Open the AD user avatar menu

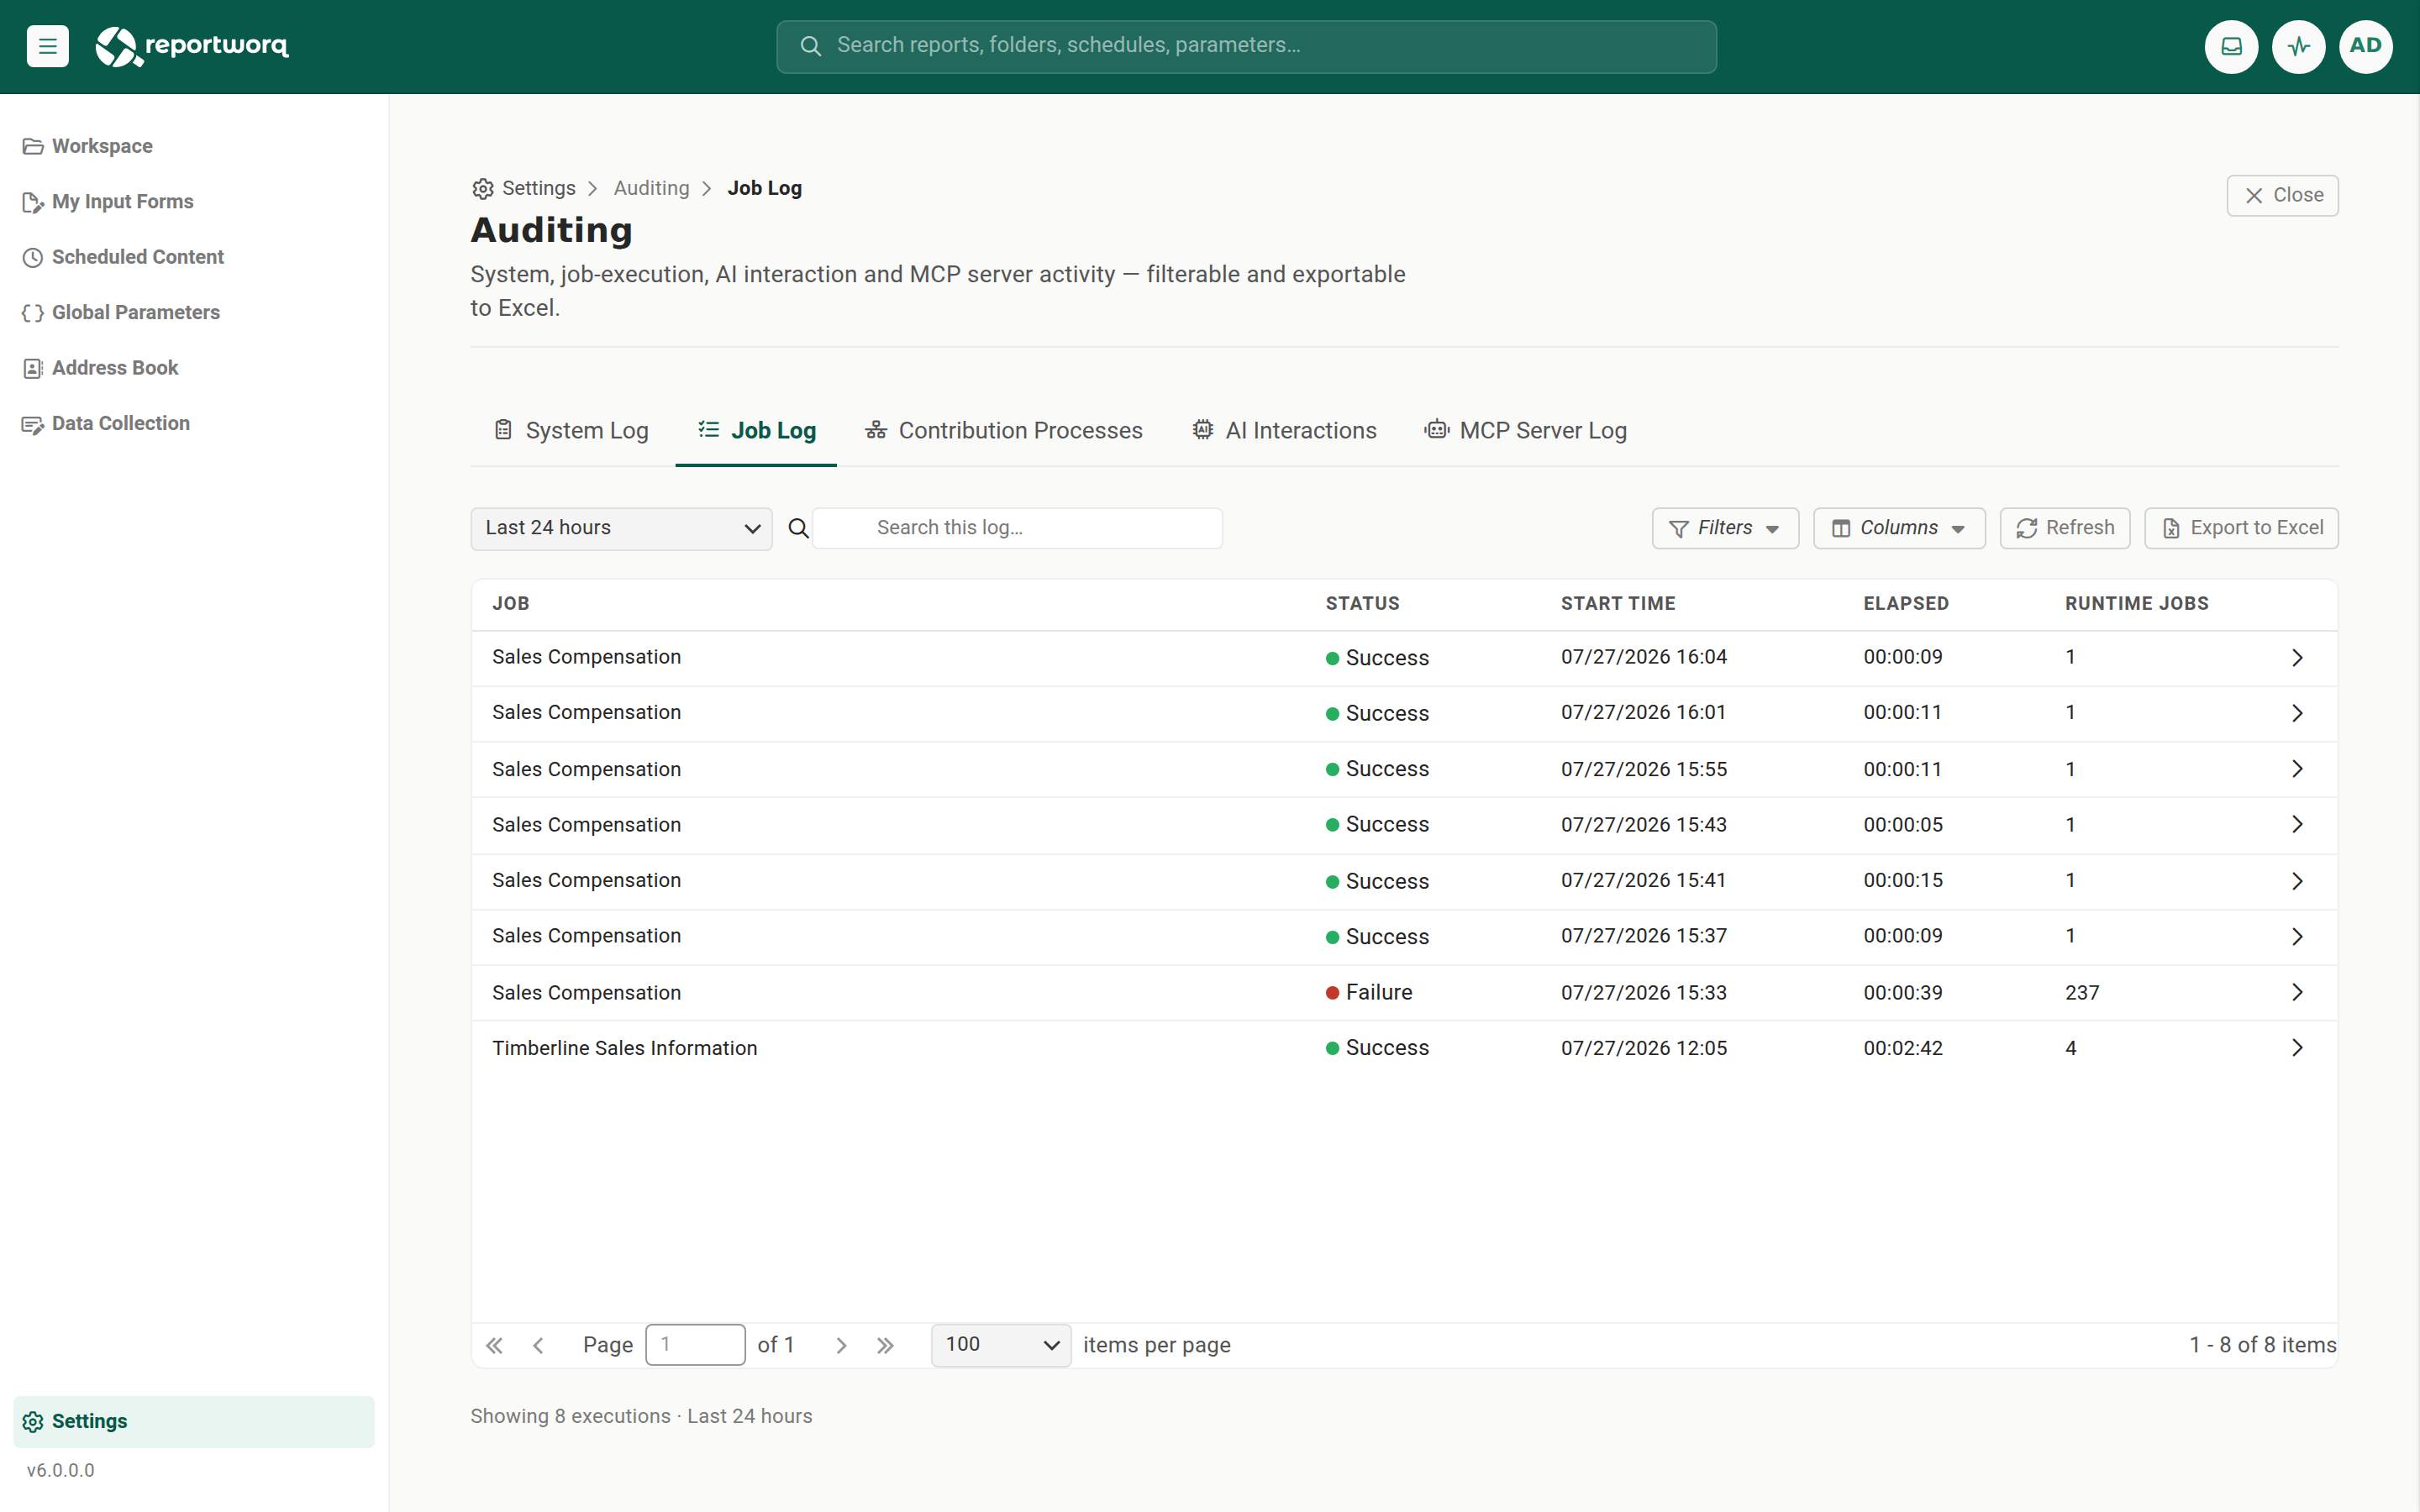(x=2365, y=46)
